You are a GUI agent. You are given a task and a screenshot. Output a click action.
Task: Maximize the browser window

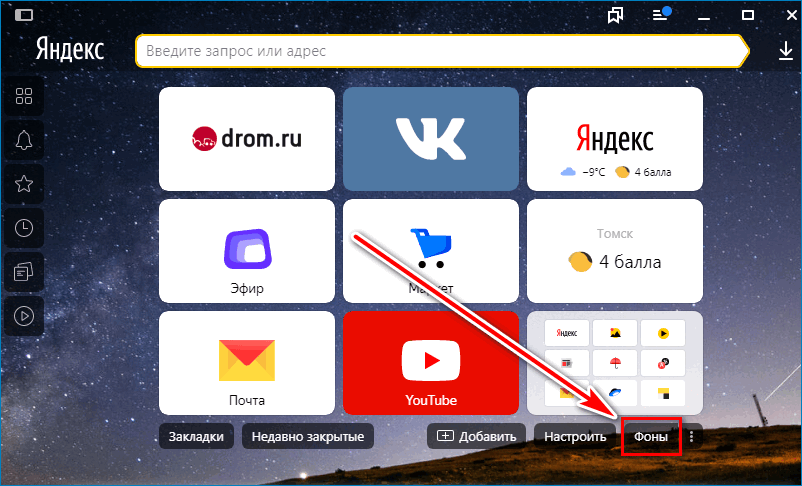pyautogui.click(x=748, y=15)
